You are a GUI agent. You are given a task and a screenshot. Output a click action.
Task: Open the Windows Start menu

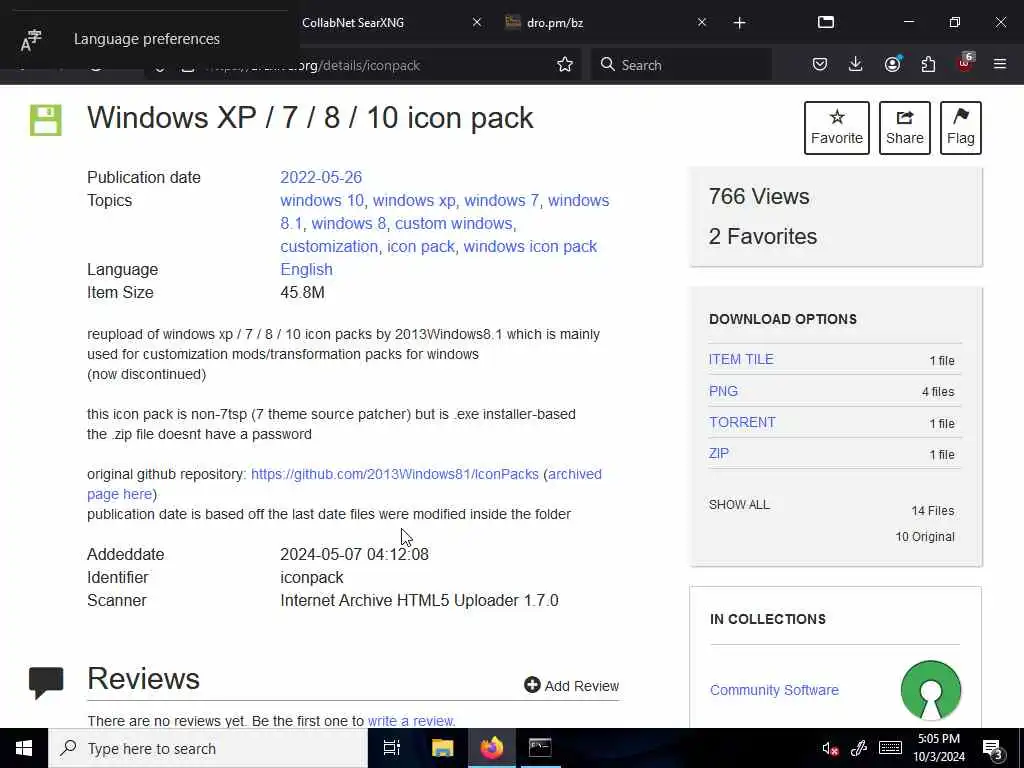click(x=24, y=748)
